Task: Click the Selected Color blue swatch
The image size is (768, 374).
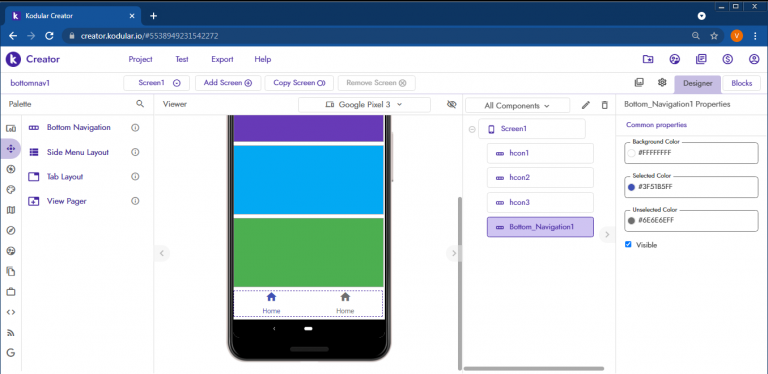Action: click(x=631, y=187)
